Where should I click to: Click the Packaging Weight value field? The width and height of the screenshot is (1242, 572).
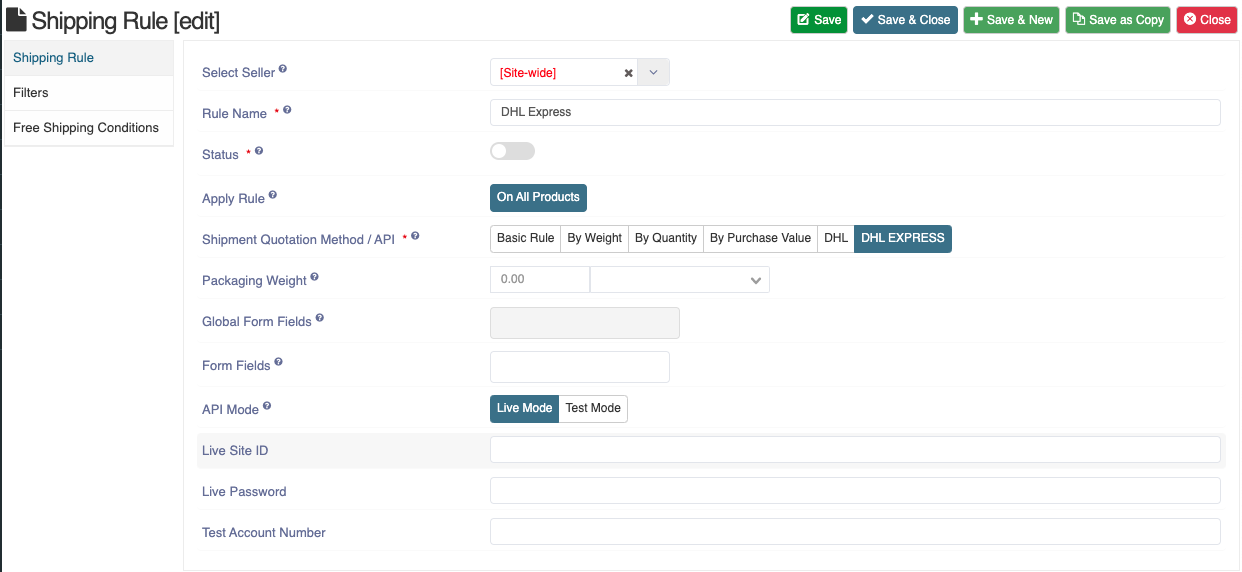click(x=540, y=280)
